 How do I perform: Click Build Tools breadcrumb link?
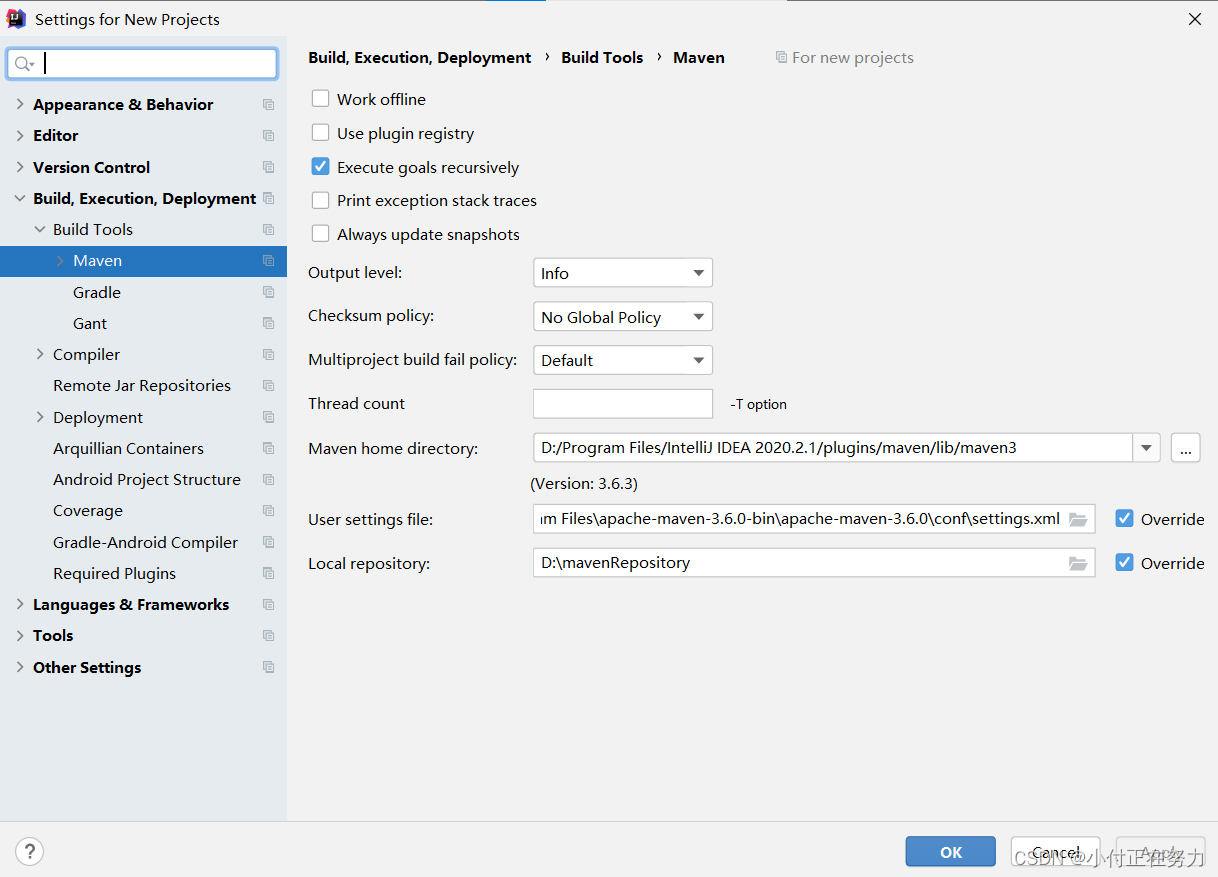[x=602, y=58]
